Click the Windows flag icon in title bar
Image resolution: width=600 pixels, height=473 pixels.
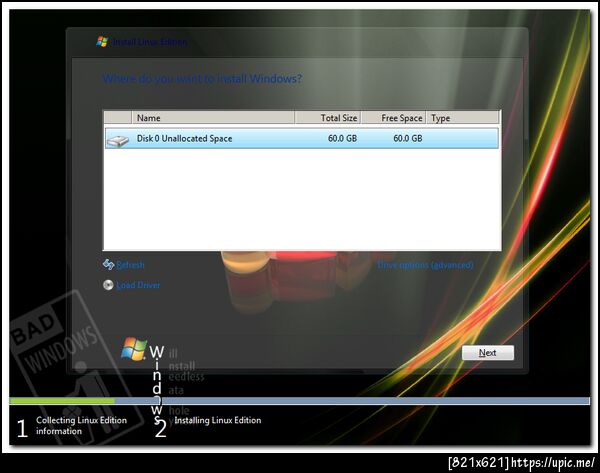coord(102,42)
